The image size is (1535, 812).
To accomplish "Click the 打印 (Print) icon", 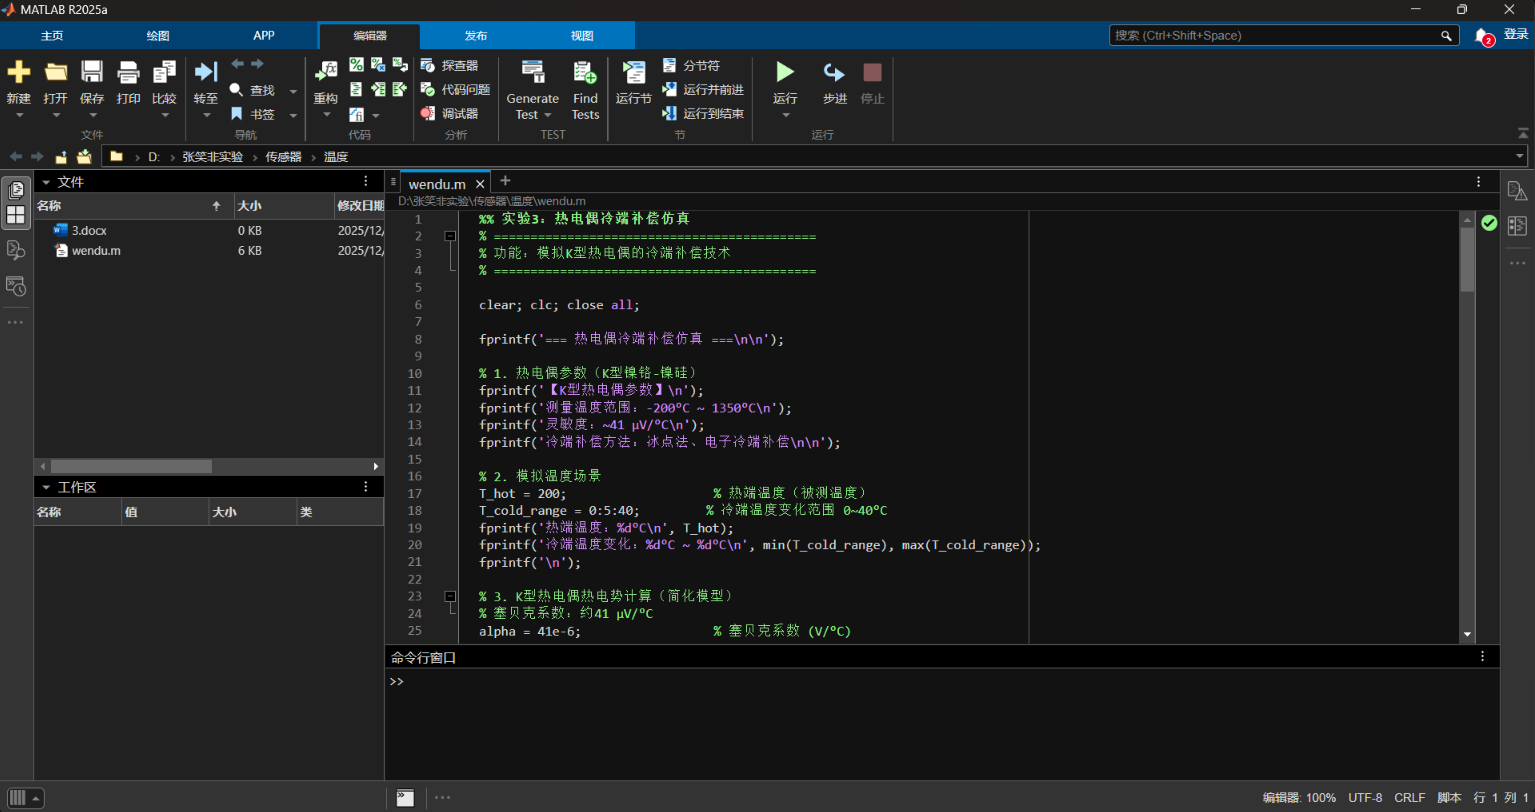I will 128,72.
